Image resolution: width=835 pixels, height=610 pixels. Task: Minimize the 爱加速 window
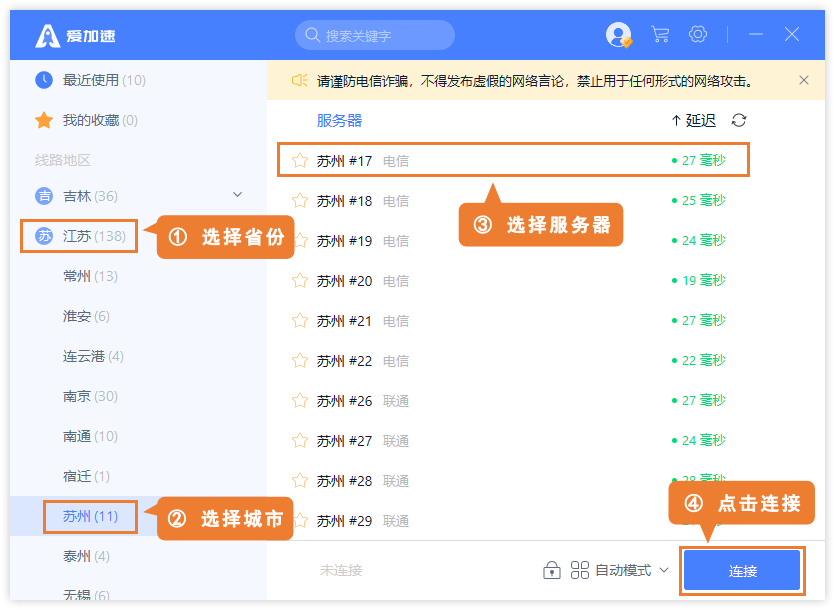coord(756,35)
